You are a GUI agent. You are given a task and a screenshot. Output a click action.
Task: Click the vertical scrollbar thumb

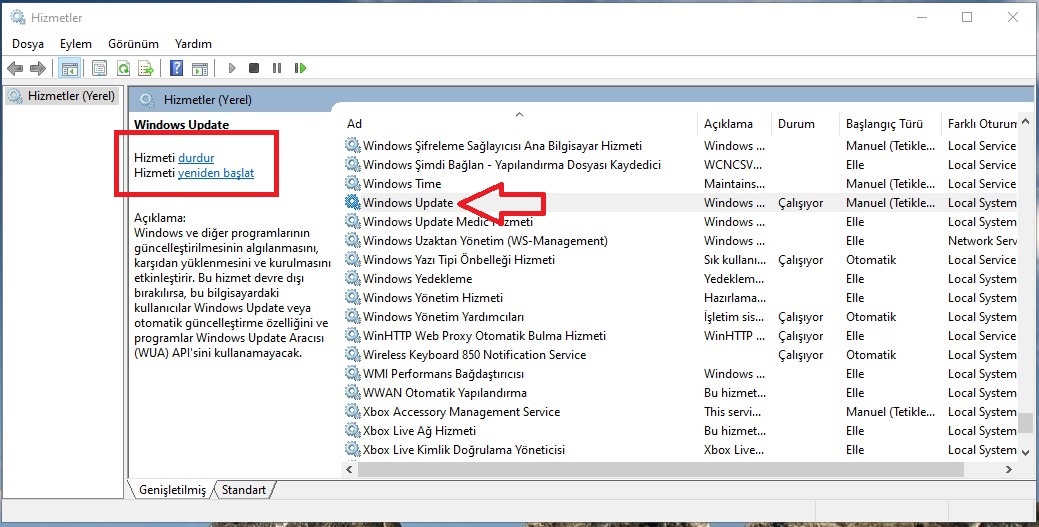[1026, 422]
